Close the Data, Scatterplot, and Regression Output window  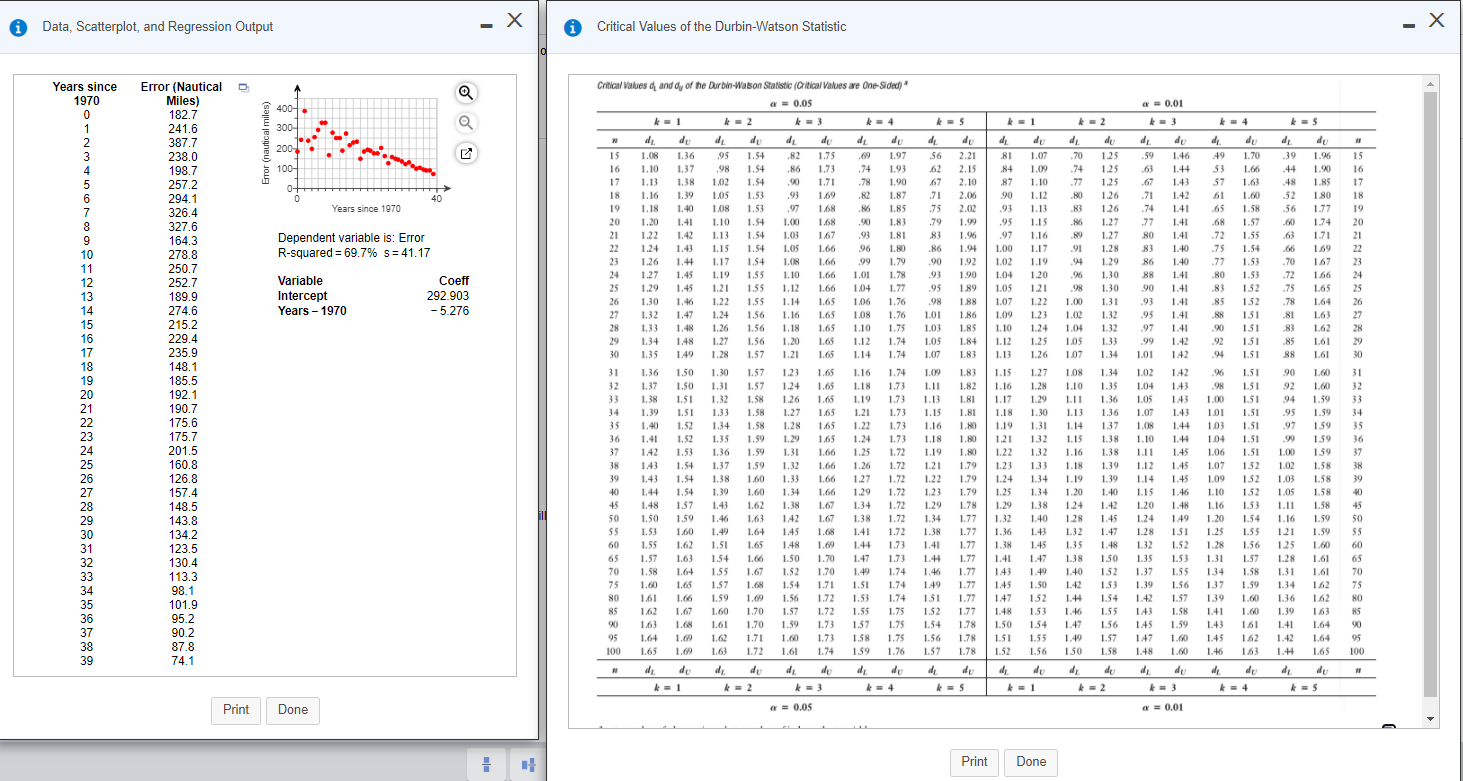coord(515,20)
